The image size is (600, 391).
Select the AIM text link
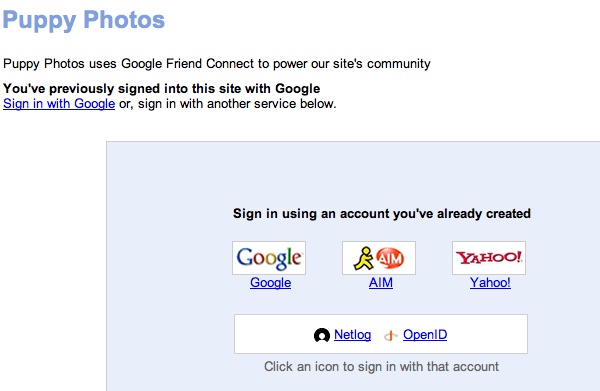point(381,282)
